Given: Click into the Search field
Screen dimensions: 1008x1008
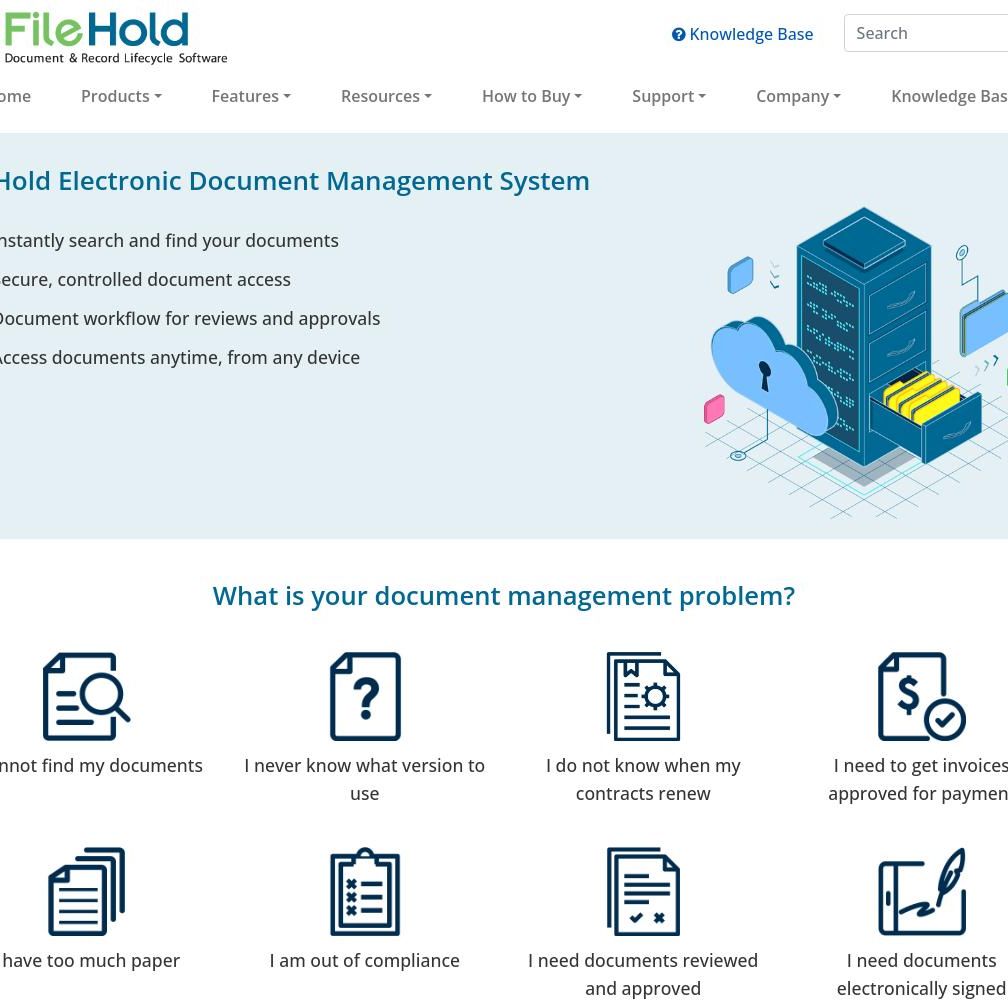Looking at the screenshot, I should 926,33.
